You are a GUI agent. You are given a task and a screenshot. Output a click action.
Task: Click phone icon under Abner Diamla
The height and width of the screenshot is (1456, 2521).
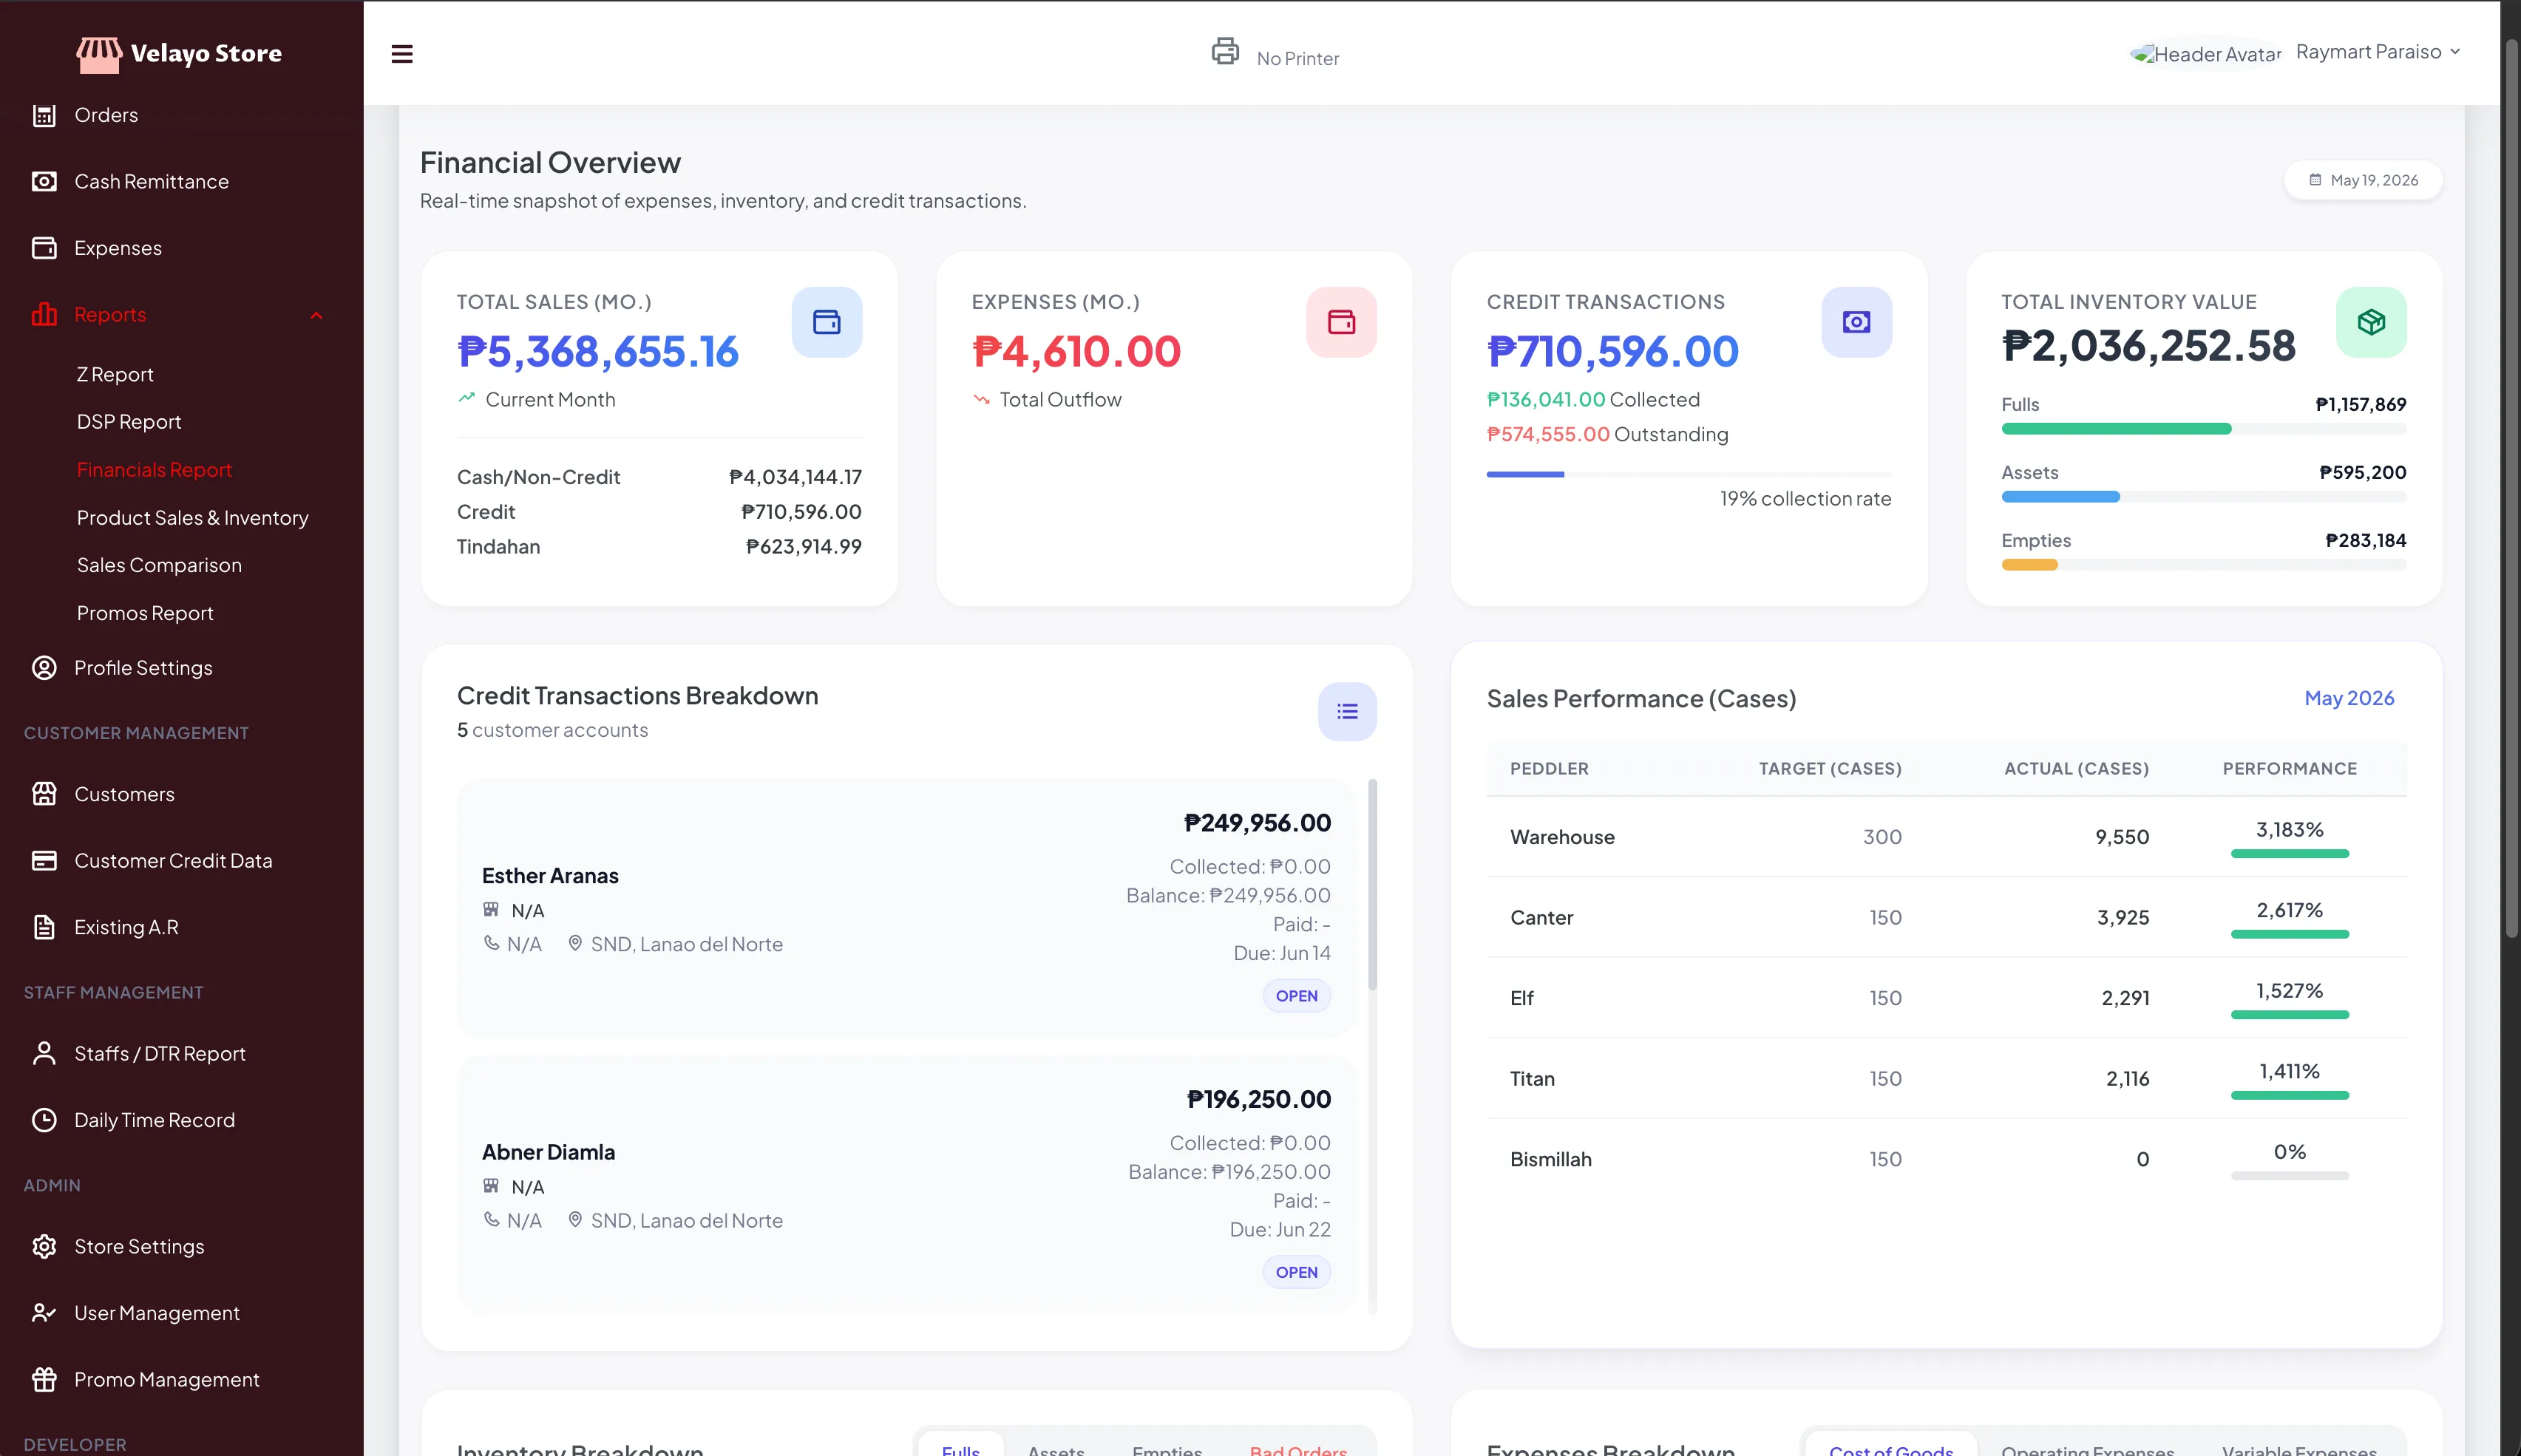tap(491, 1219)
